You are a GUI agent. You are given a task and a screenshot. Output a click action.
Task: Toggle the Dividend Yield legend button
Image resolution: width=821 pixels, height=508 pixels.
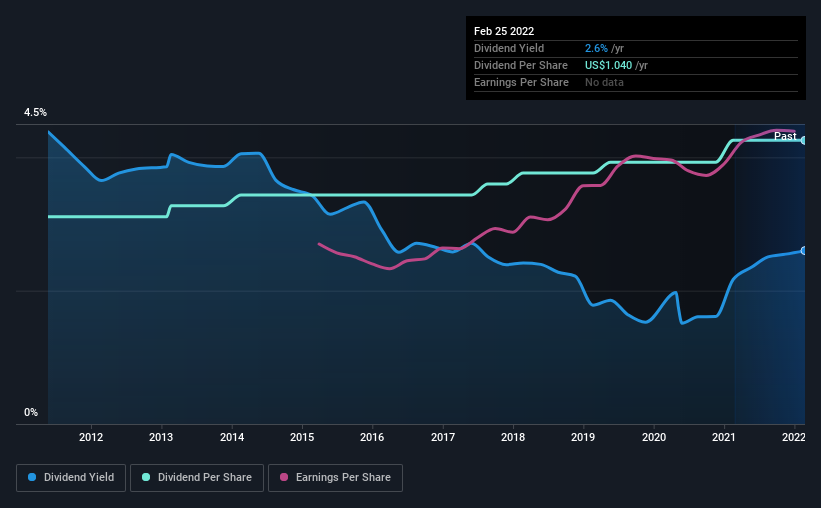71,478
